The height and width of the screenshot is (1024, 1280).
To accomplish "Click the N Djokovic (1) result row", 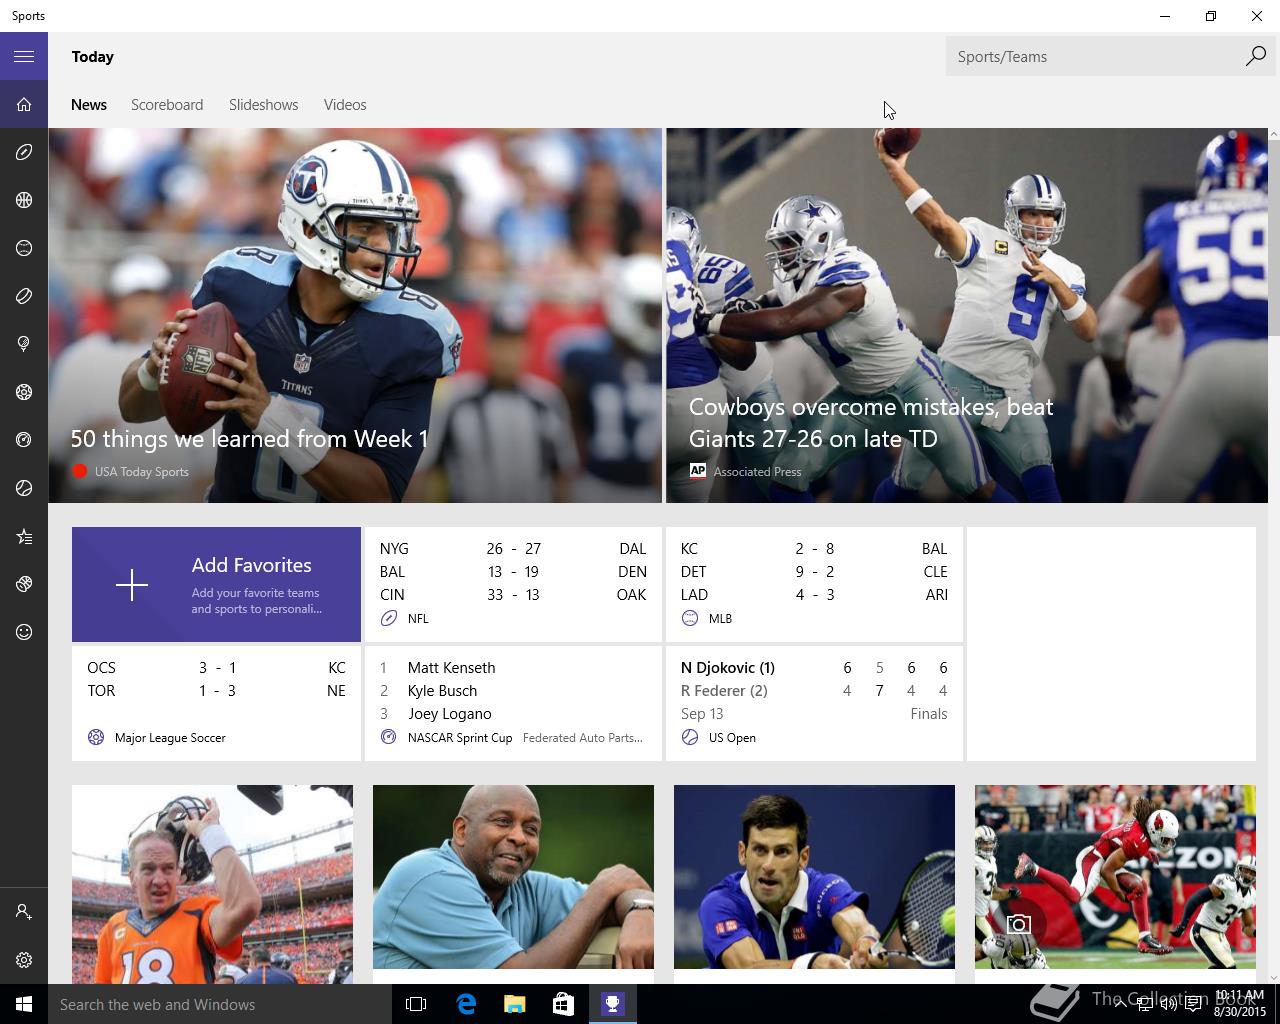I will 814,667.
